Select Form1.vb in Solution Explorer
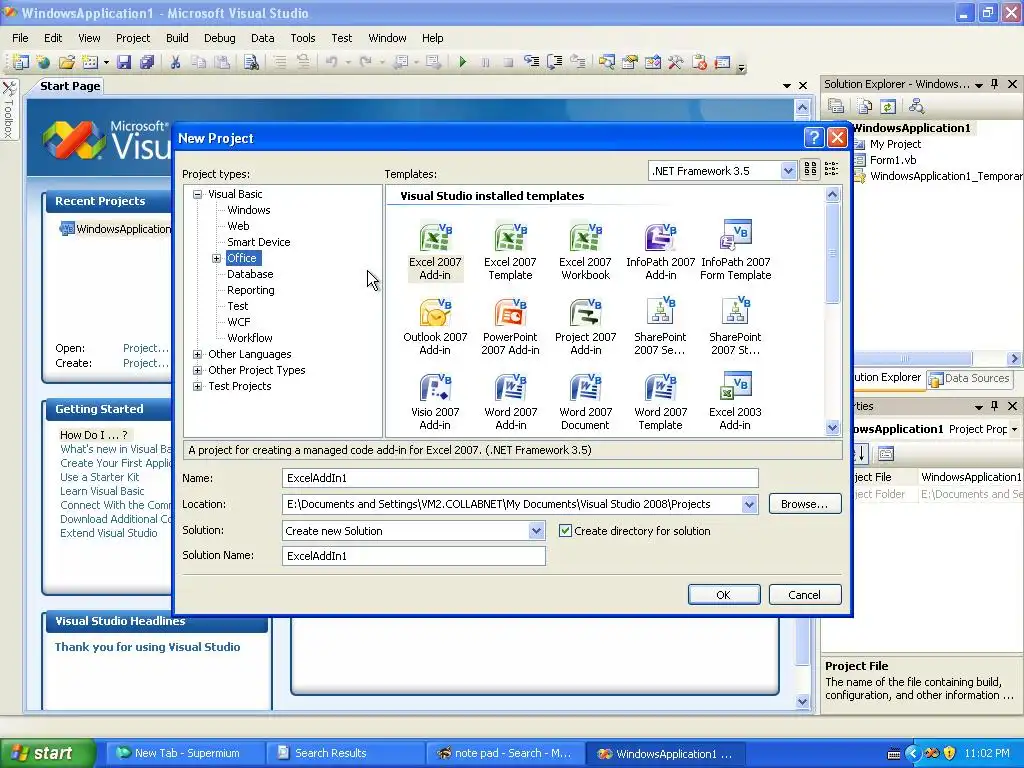Viewport: 1024px width, 768px height. coord(893,160)
